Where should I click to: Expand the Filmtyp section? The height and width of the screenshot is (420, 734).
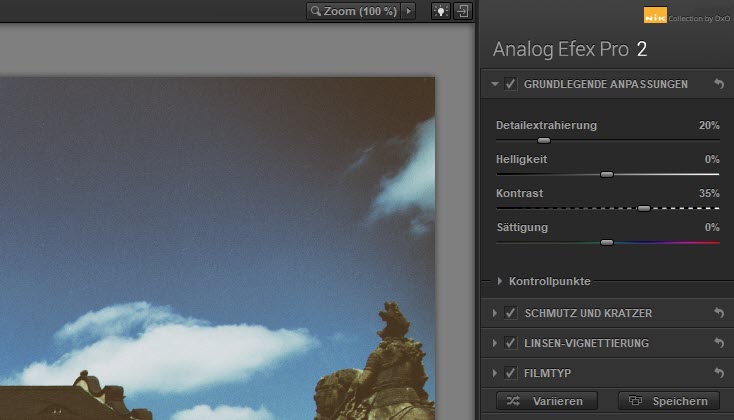tap(495, 373)
